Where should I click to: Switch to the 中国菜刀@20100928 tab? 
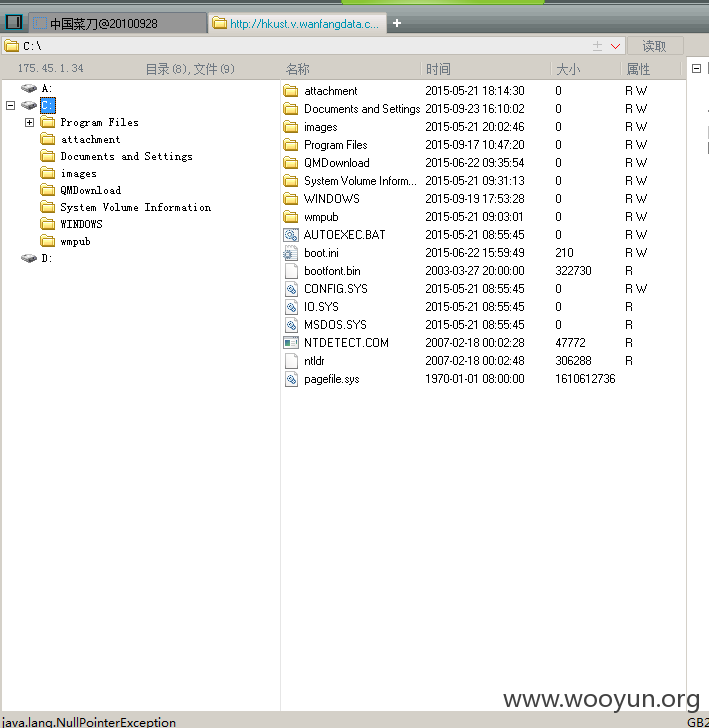(118, 23)
